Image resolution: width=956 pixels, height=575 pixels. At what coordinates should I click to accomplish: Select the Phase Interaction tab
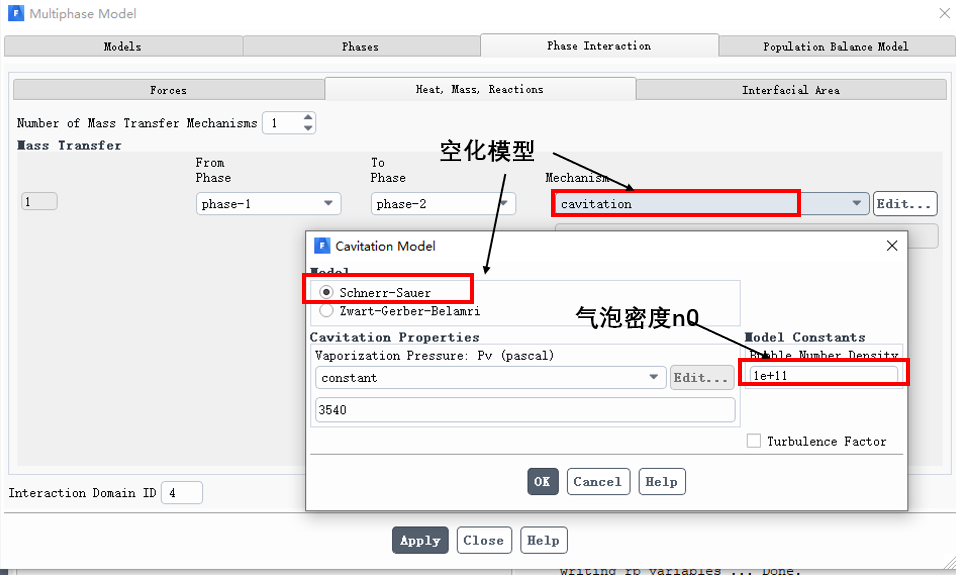tap(599, 46)
